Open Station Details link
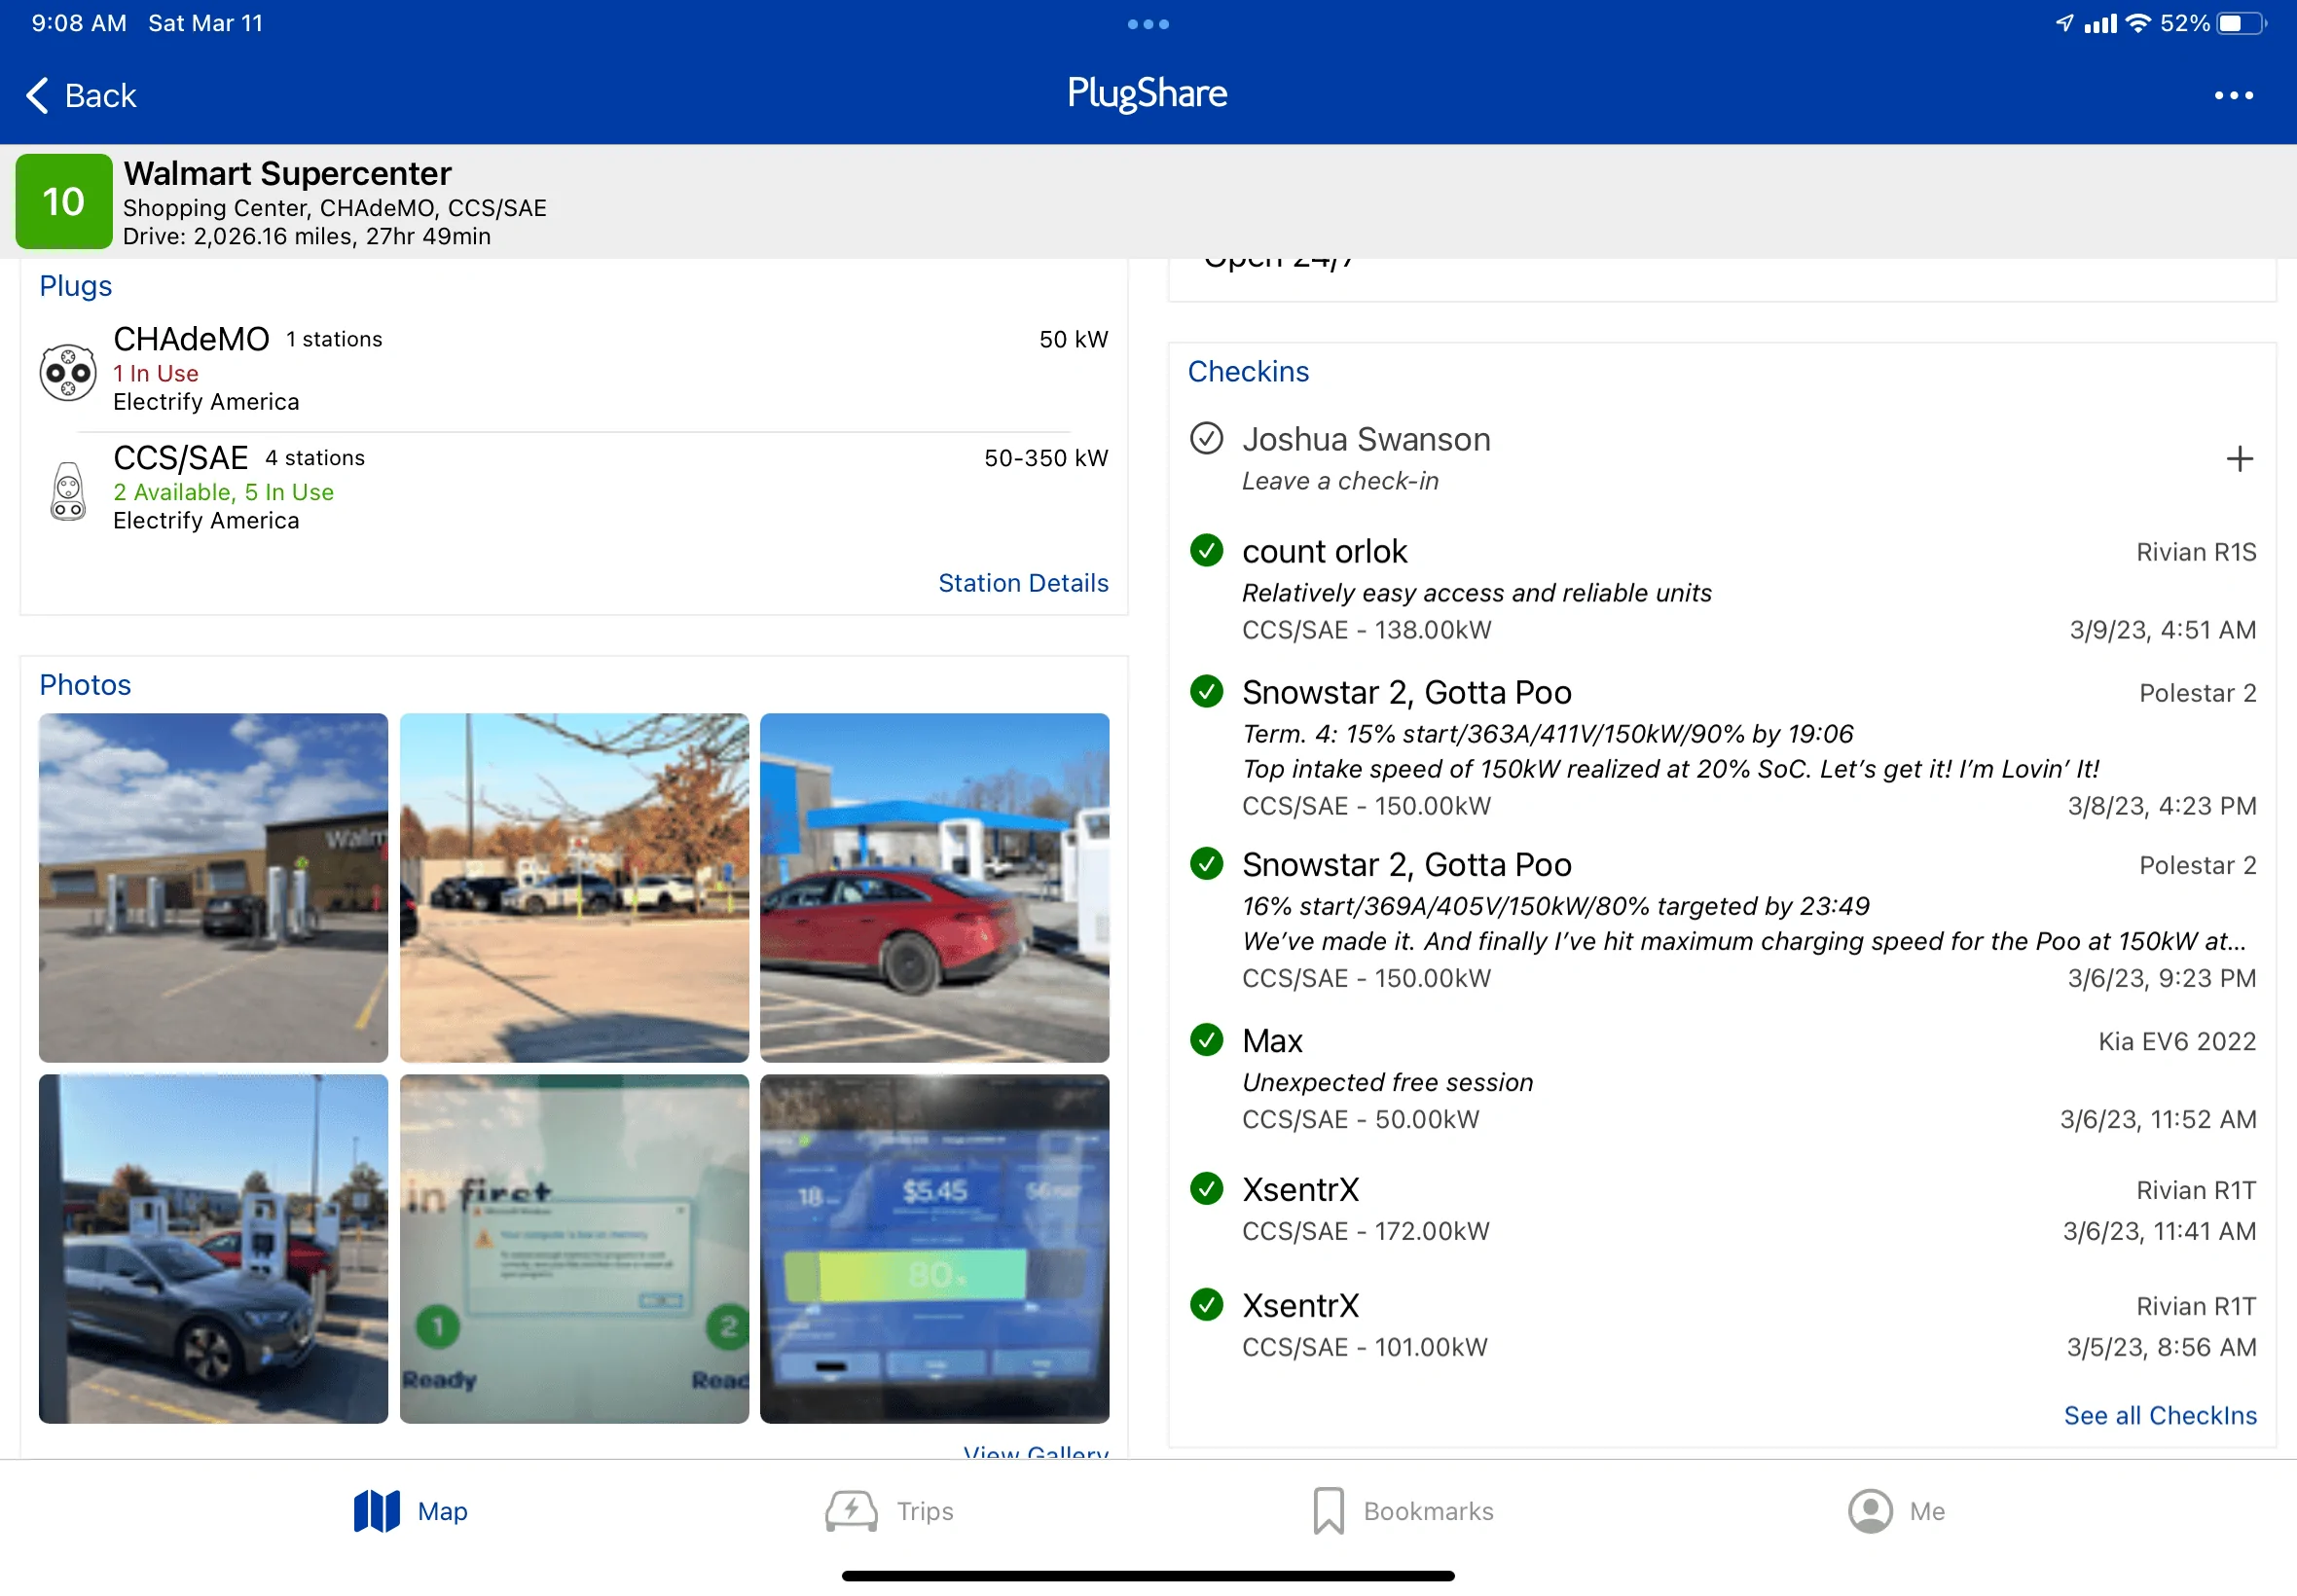The width and height of the screenshot is (2297, 1596). click(1023, 583)
